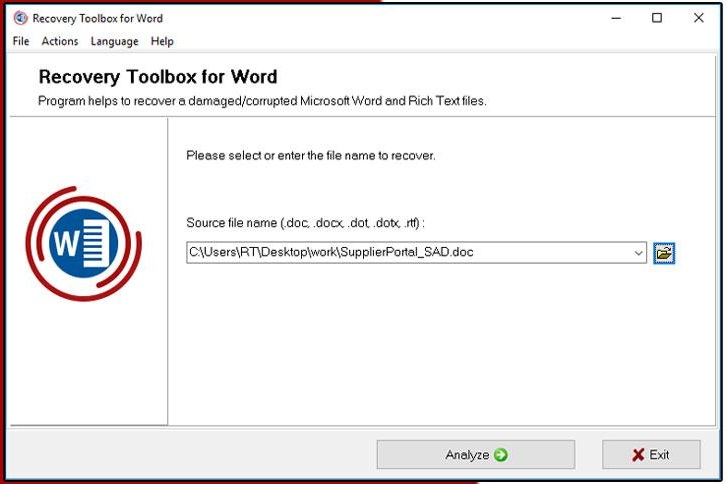Screen dimensions: 727x484
Task: Open the File menu
Action: [21, 41]
